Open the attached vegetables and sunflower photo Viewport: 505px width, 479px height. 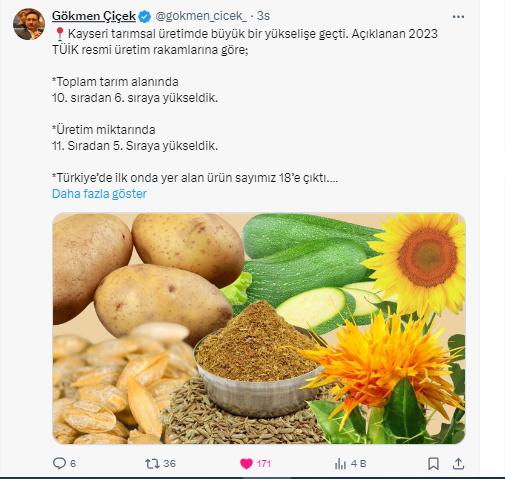pyautogui.click(x=259, y=328)
